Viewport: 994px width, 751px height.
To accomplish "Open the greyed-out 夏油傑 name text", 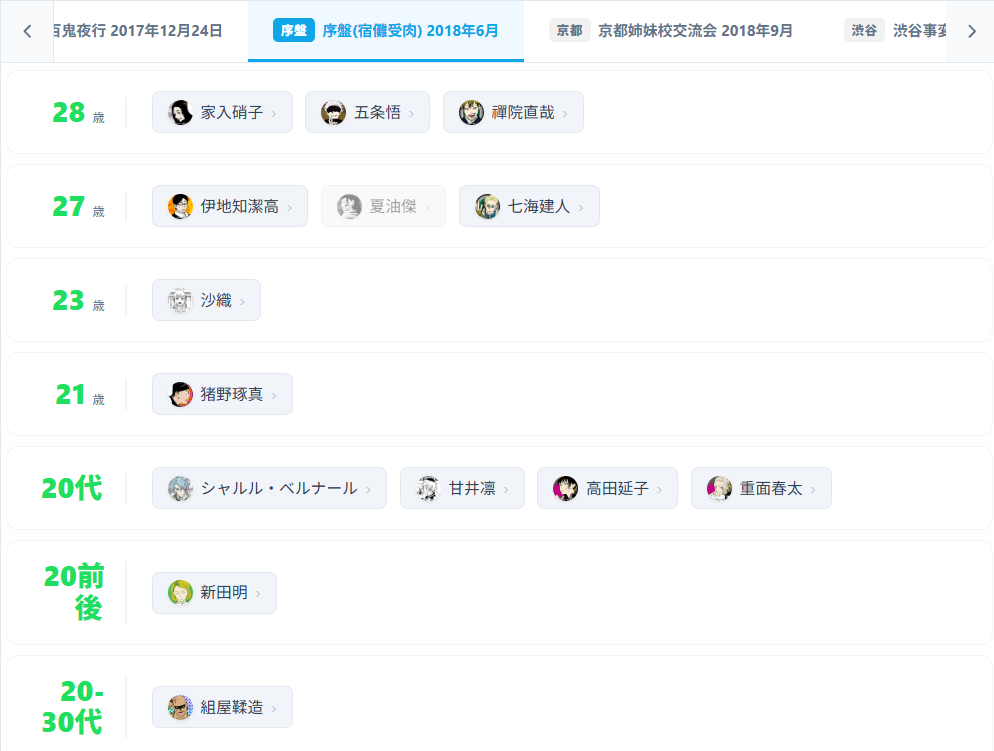I will pos(393,206).
